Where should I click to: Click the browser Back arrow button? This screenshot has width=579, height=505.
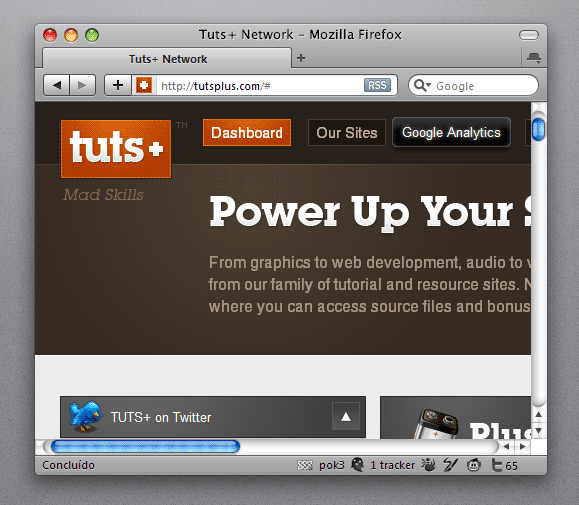pyautogui.click(x=56, y=85)
